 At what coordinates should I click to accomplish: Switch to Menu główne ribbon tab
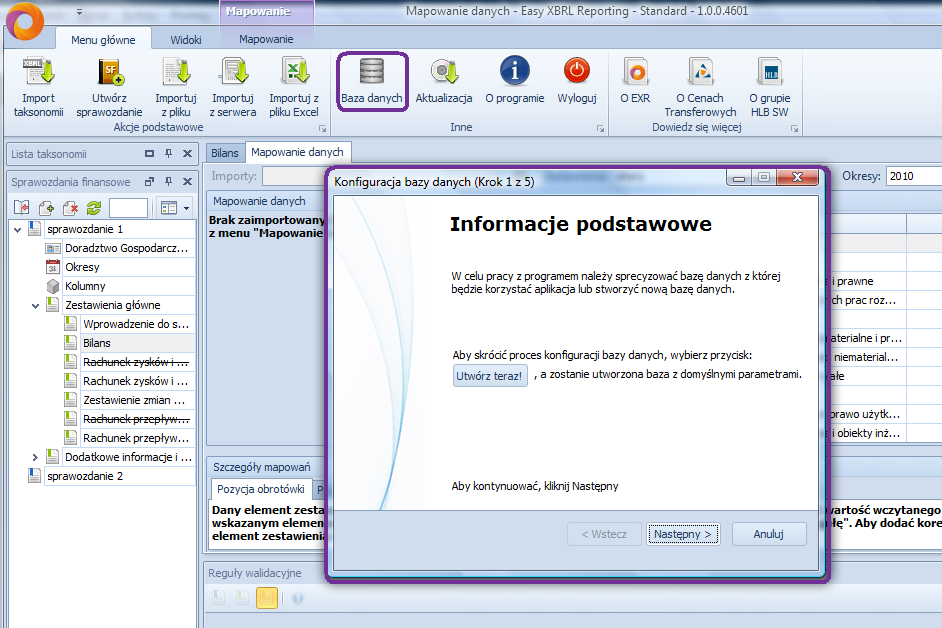[x=103, y=40]
